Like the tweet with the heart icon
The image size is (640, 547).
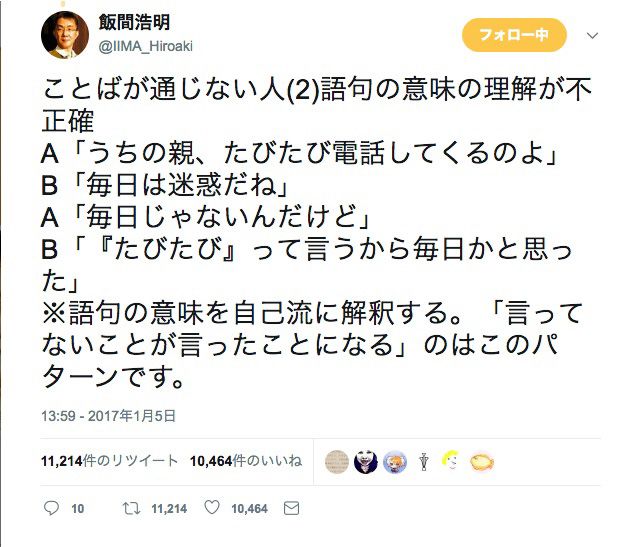click(211, 509)
